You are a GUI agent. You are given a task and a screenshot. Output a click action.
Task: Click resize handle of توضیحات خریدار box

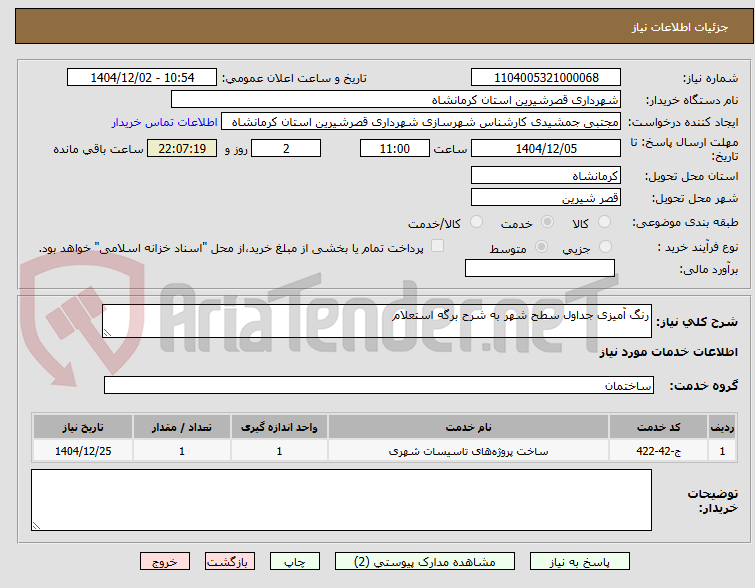click(x=36, y=526)
